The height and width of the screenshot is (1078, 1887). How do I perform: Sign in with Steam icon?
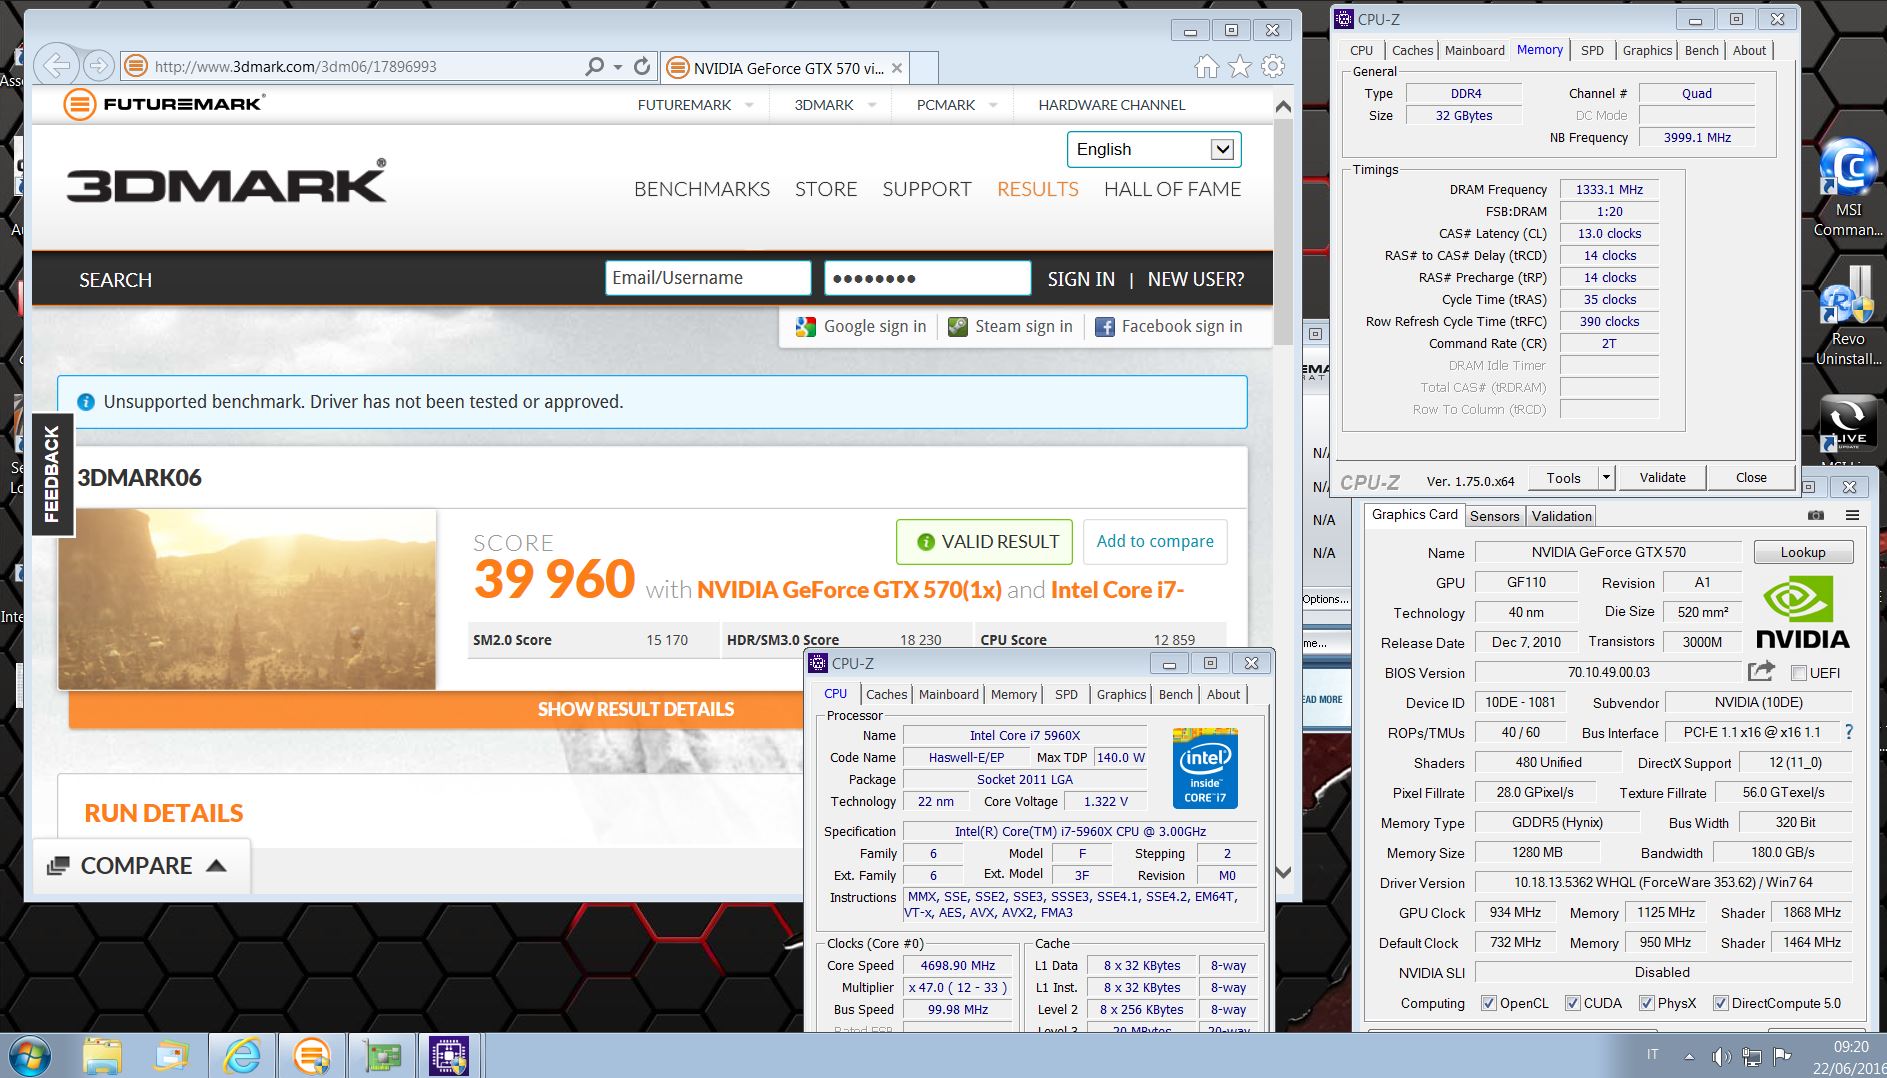click(x=958, y=327)
